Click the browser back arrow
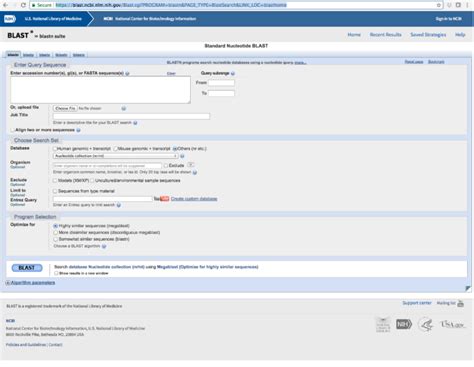The width and height of the screenshot is (474, 367). (x=5, y=5)
